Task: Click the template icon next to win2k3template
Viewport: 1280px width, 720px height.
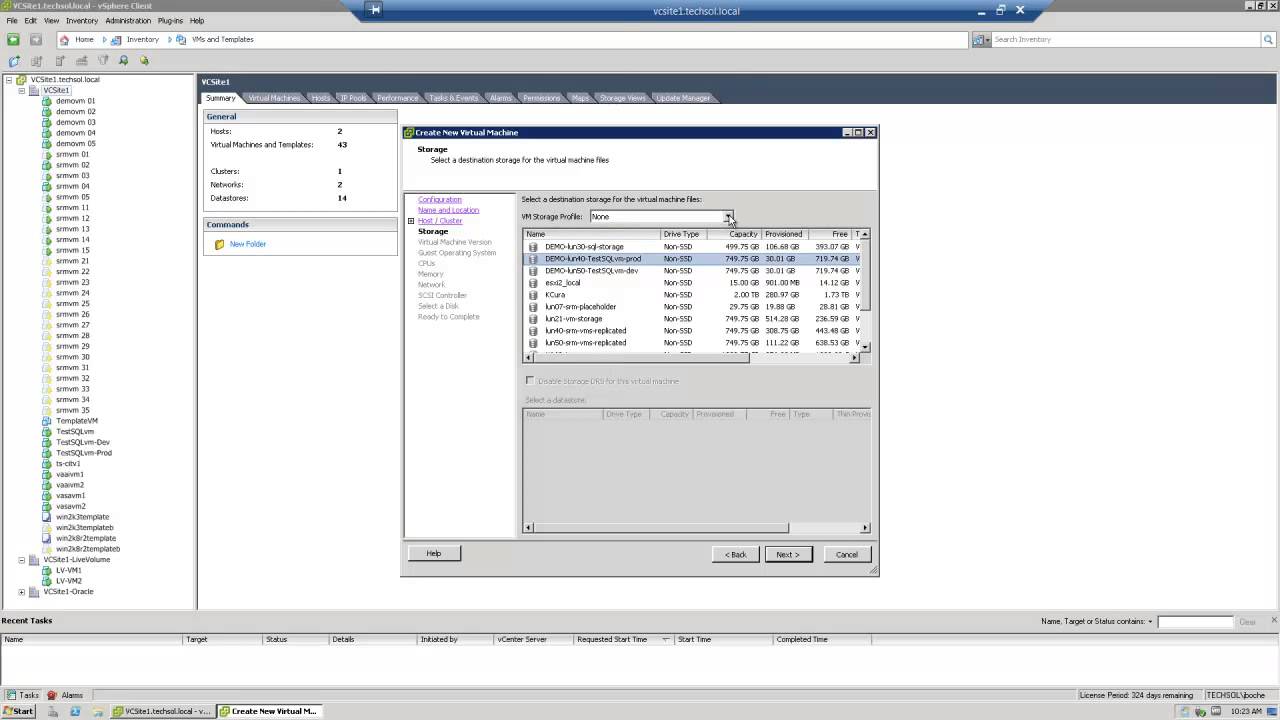Action: (47, 517)
